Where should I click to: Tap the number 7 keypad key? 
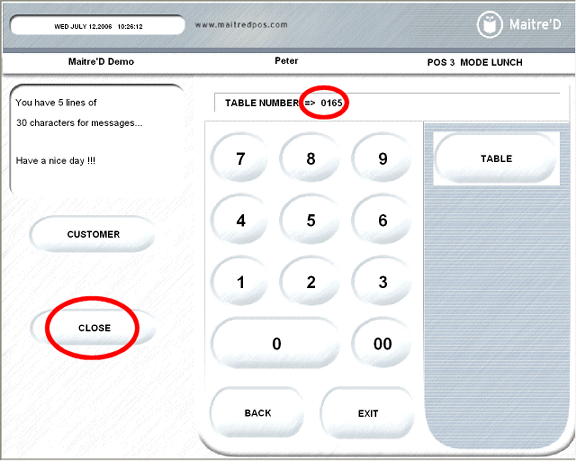click(x=240, y=158)
